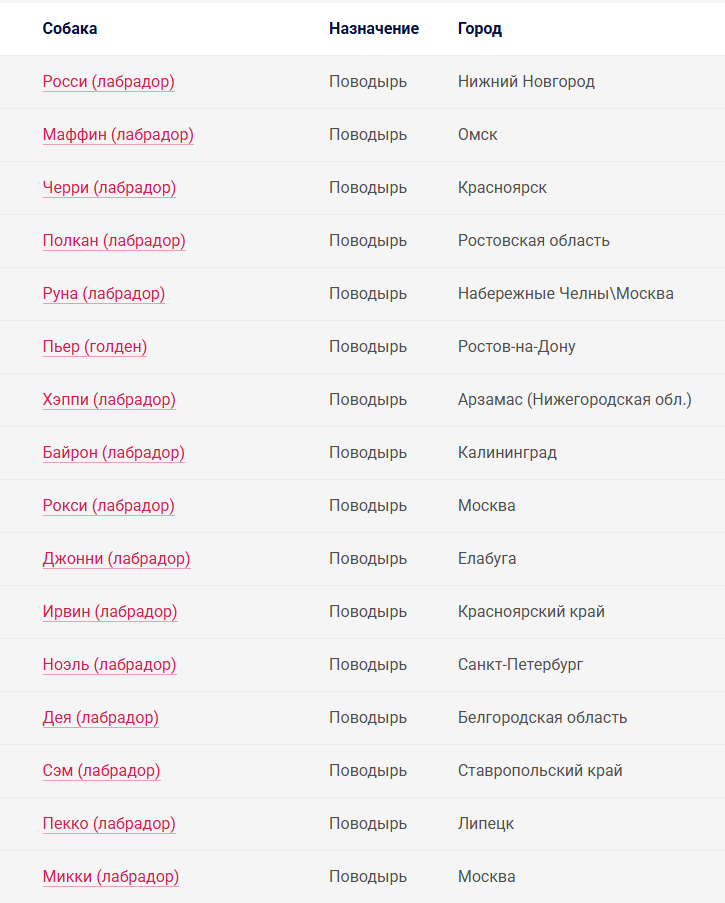Open Байрон (лабрадор) dog page
This screenshot has height=903, width=725.
click(113, 453)
